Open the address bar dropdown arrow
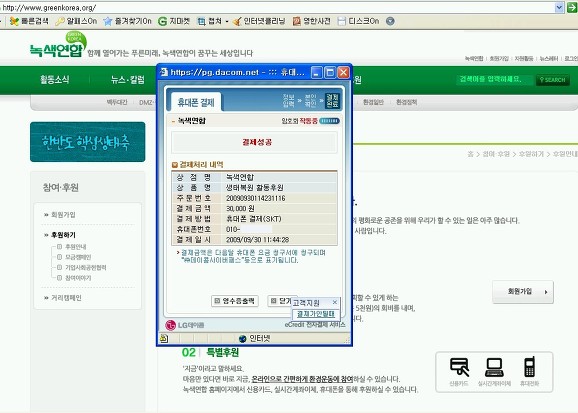This screenshot has height=413, width=578. 560,7
